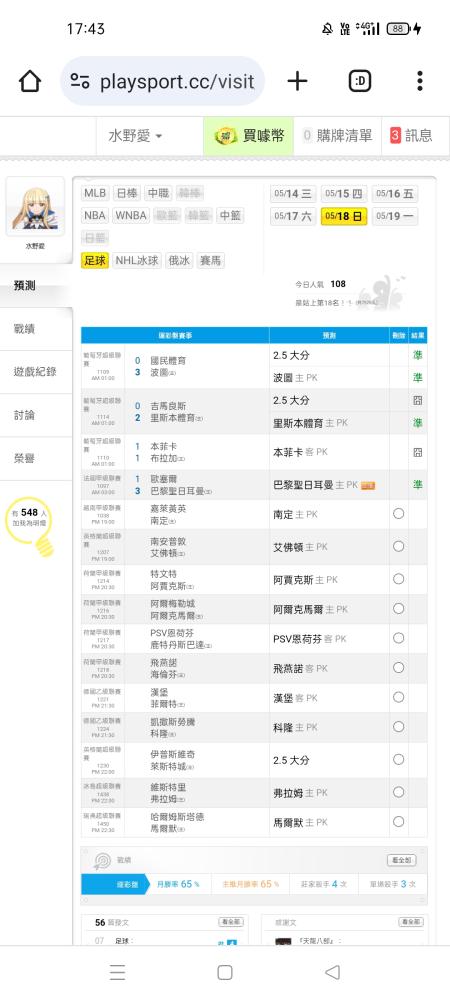Viewport: 450px width, 1000px height.
Task: Select delete radio for 馬爾默 prediction
Action: tap(398, 822)
